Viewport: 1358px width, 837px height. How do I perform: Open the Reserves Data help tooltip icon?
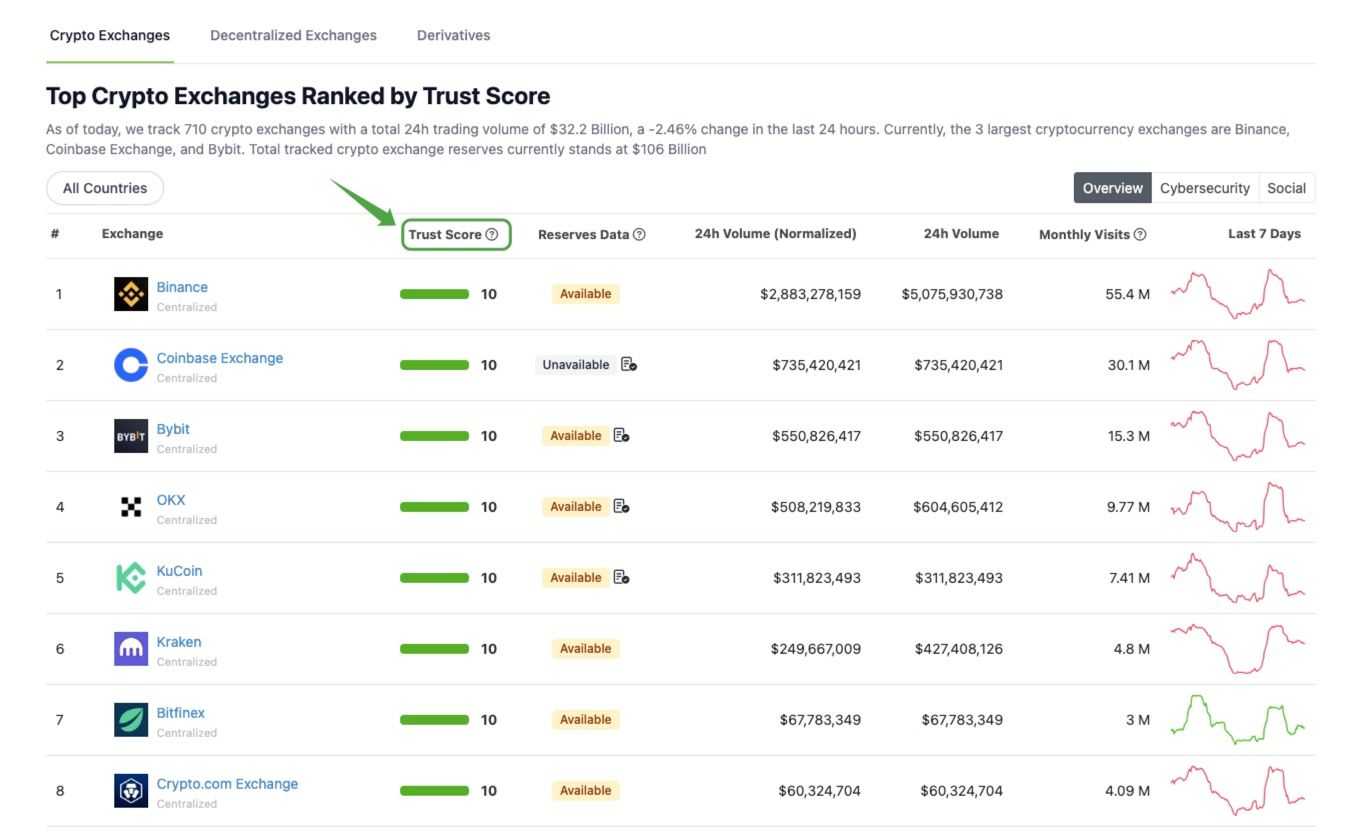(639, 234)
